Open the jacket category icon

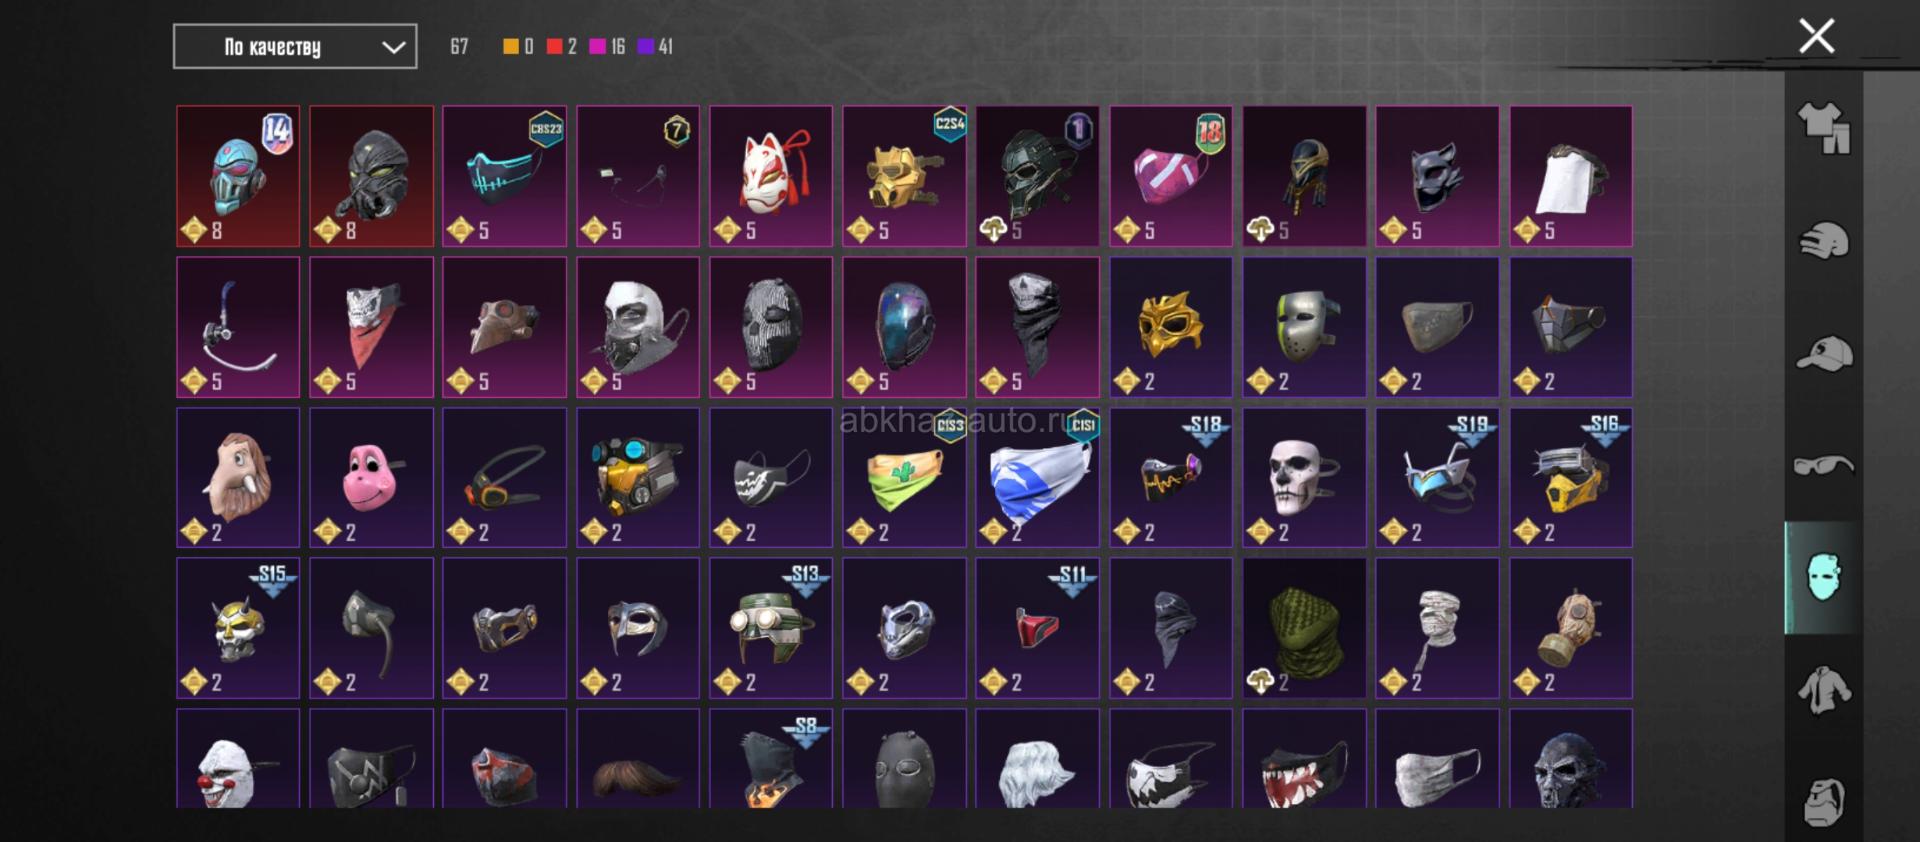[x=1823, y=690]
